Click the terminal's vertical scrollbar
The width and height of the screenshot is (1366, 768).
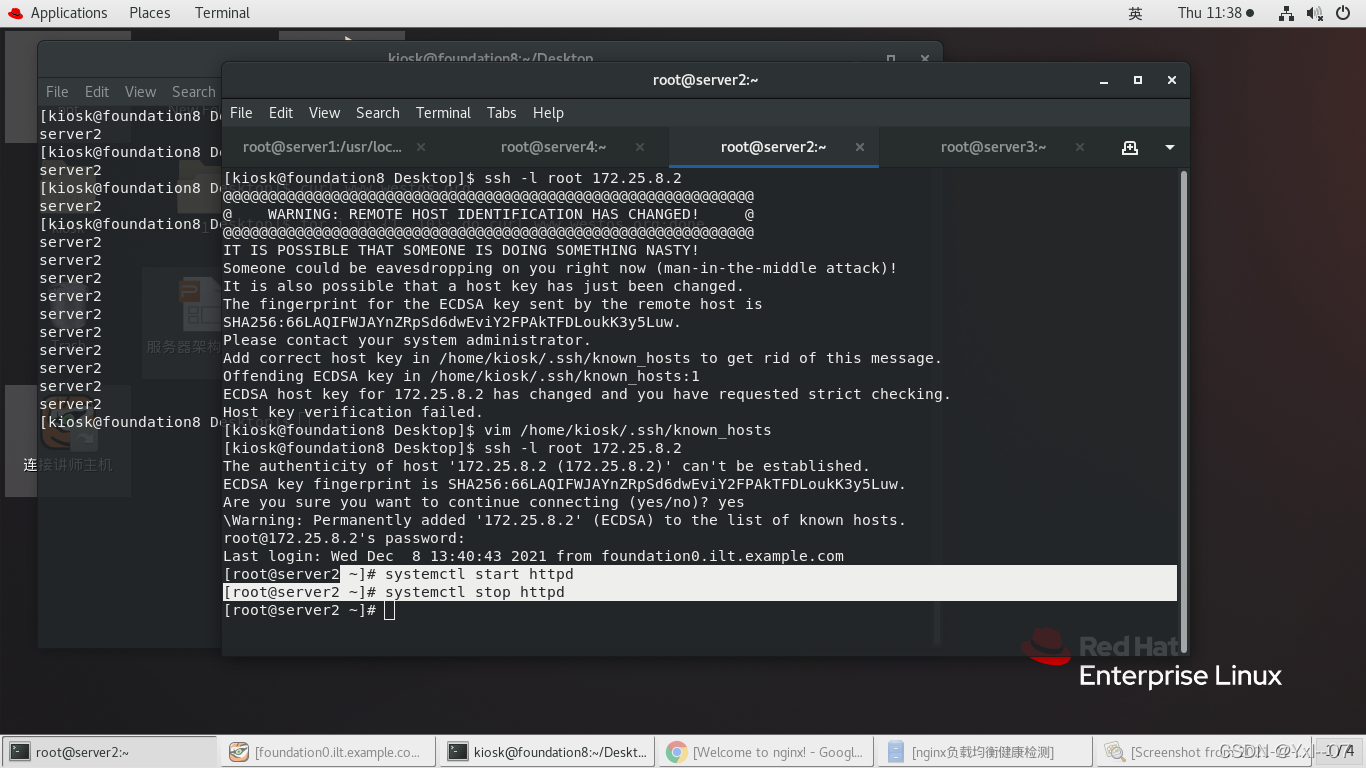point(1184,410)
